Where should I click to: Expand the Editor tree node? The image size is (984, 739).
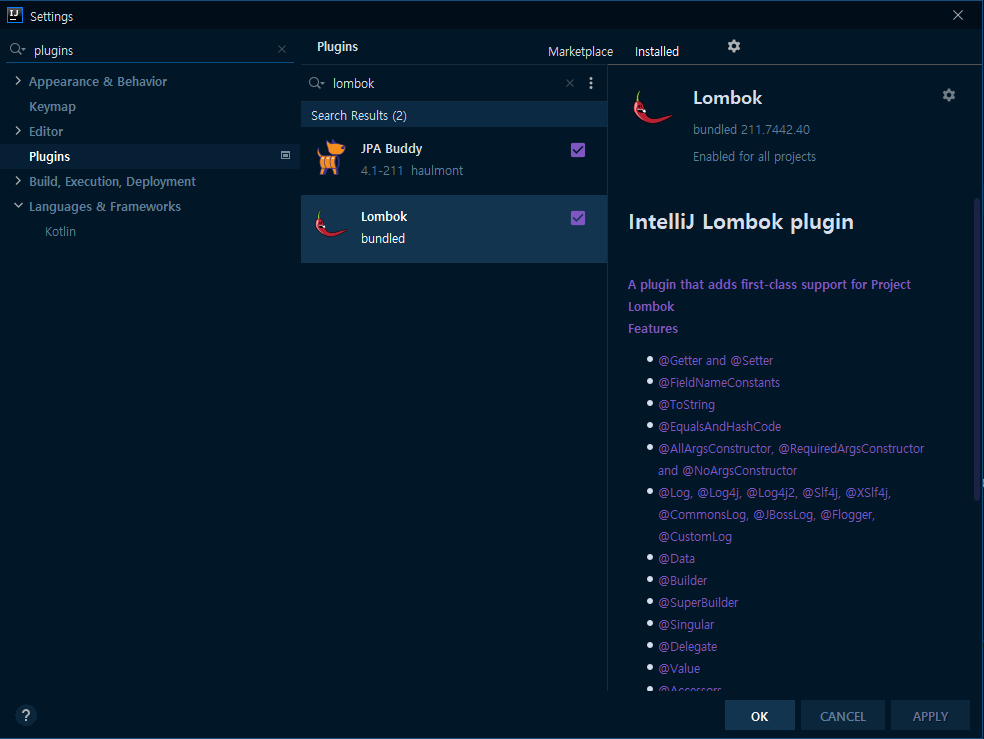tap(18, 130)
